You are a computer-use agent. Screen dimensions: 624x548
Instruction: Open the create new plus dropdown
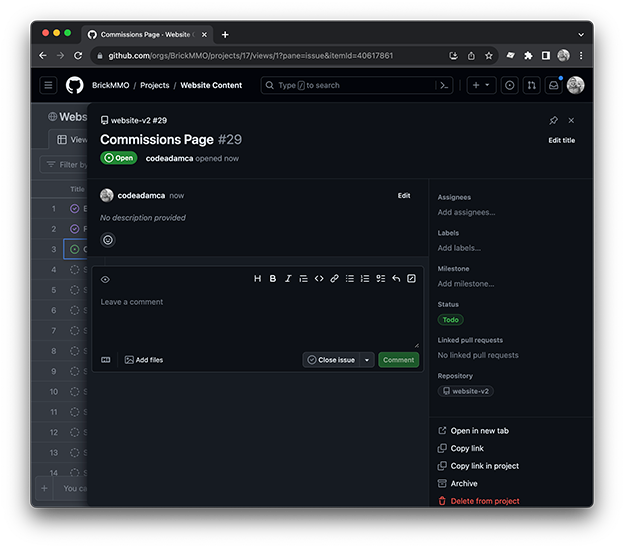point(481,86)
